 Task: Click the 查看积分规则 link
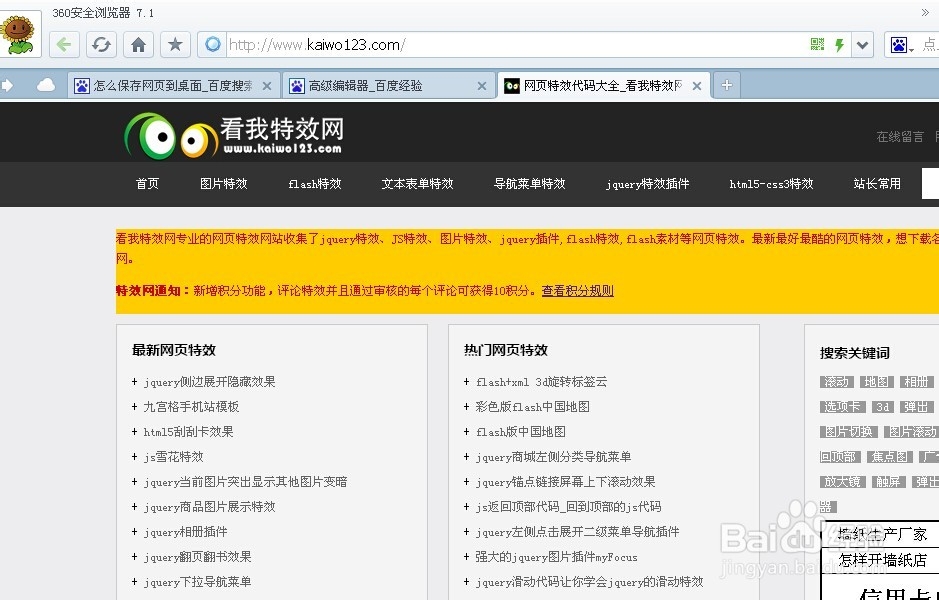pyautogui.click(x=577, y=290)
